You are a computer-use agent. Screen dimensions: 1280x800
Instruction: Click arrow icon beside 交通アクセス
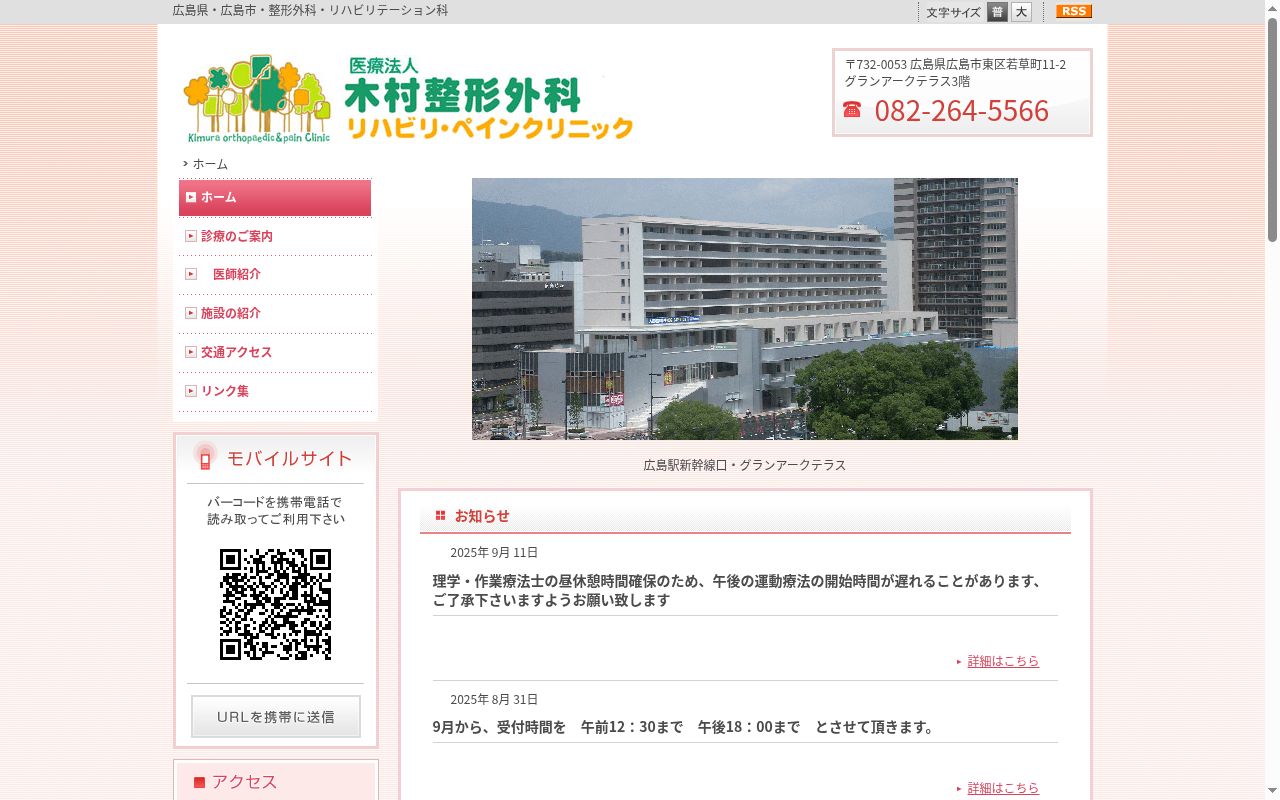[191, 352]
